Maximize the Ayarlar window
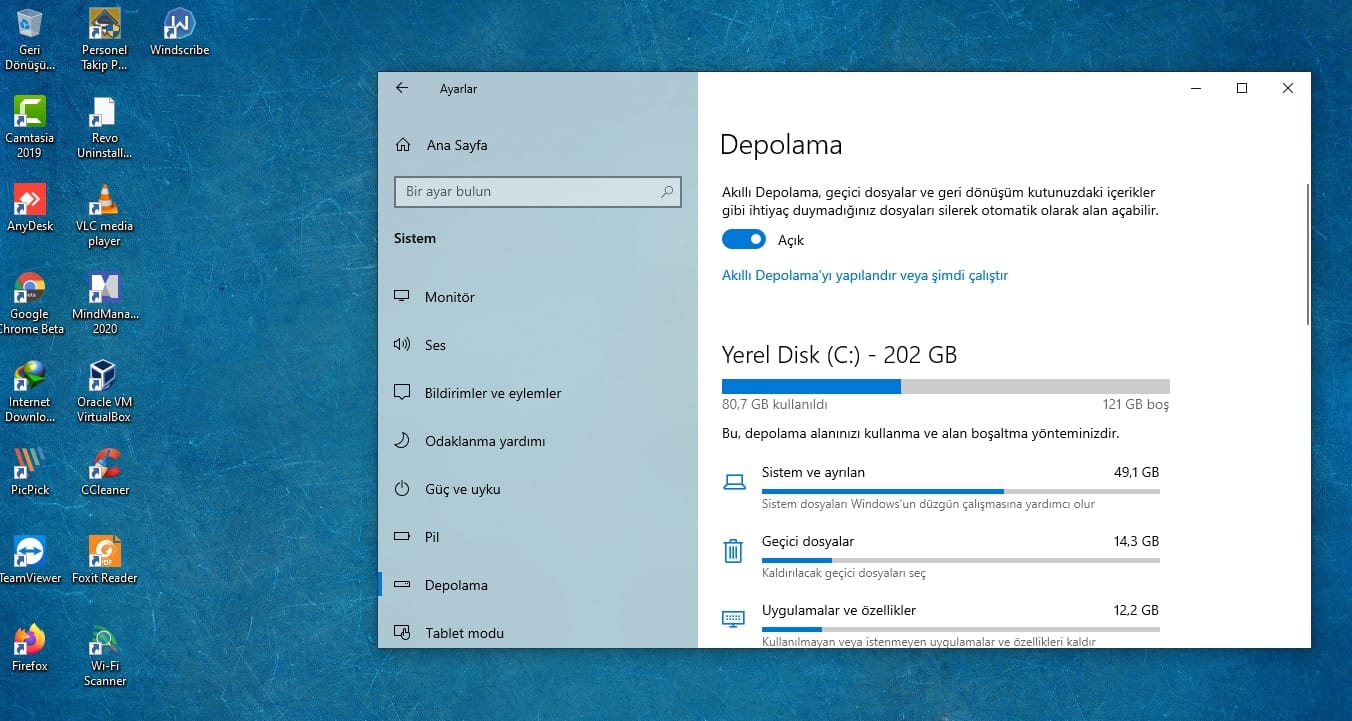The width and height of the screenshot is (1352, 721). 1242,88
